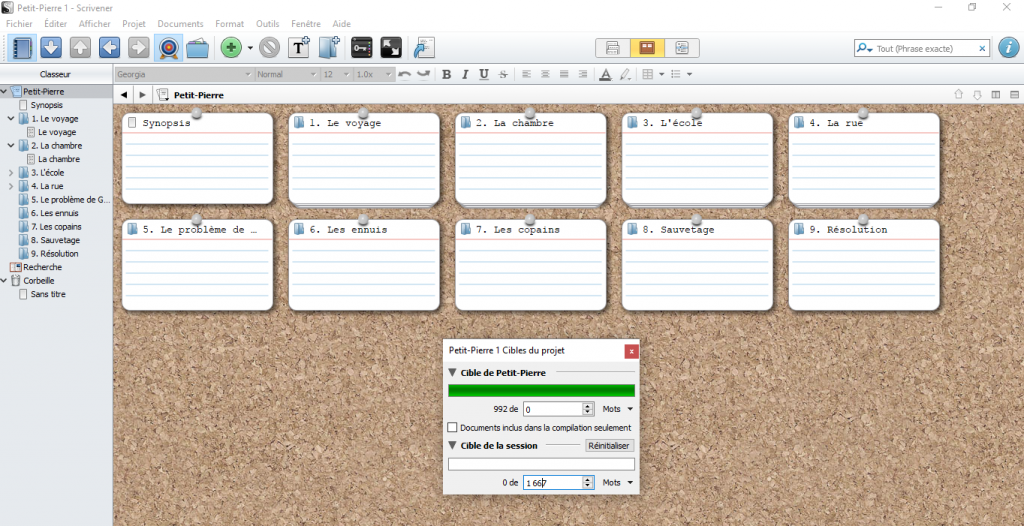Open the font size 12 dropdown
Image resolution: width=1024 pixels, height=526 pixels.
(x=337, y=74)
